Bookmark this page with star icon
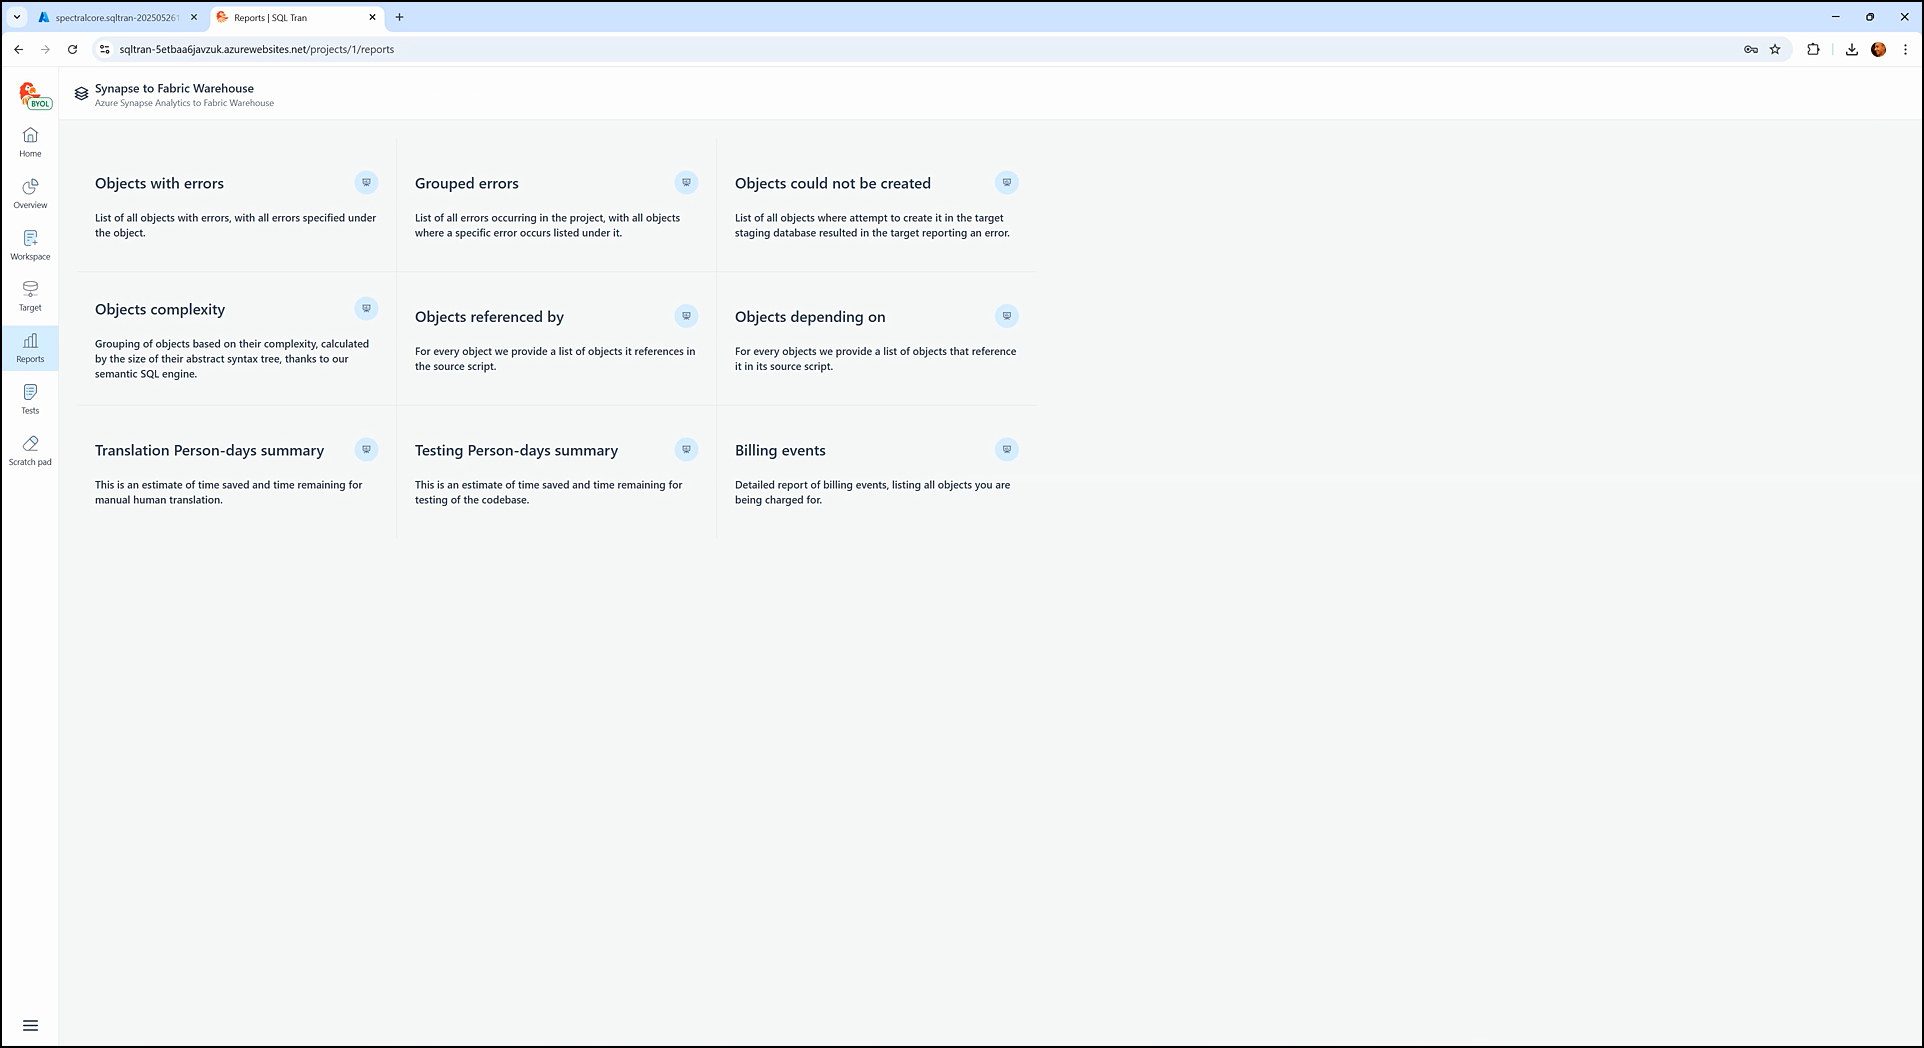1924x1048 pixels. [1775, 49]
